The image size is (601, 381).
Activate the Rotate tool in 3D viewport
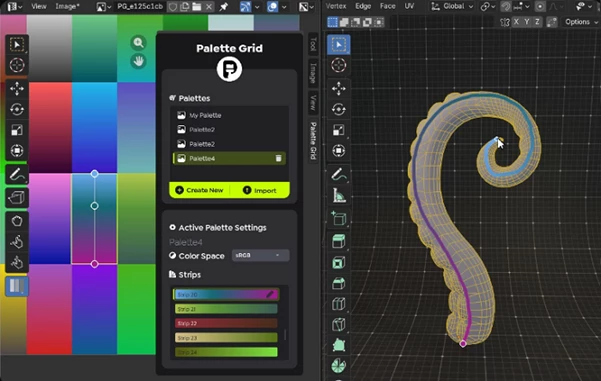(338, 109)
